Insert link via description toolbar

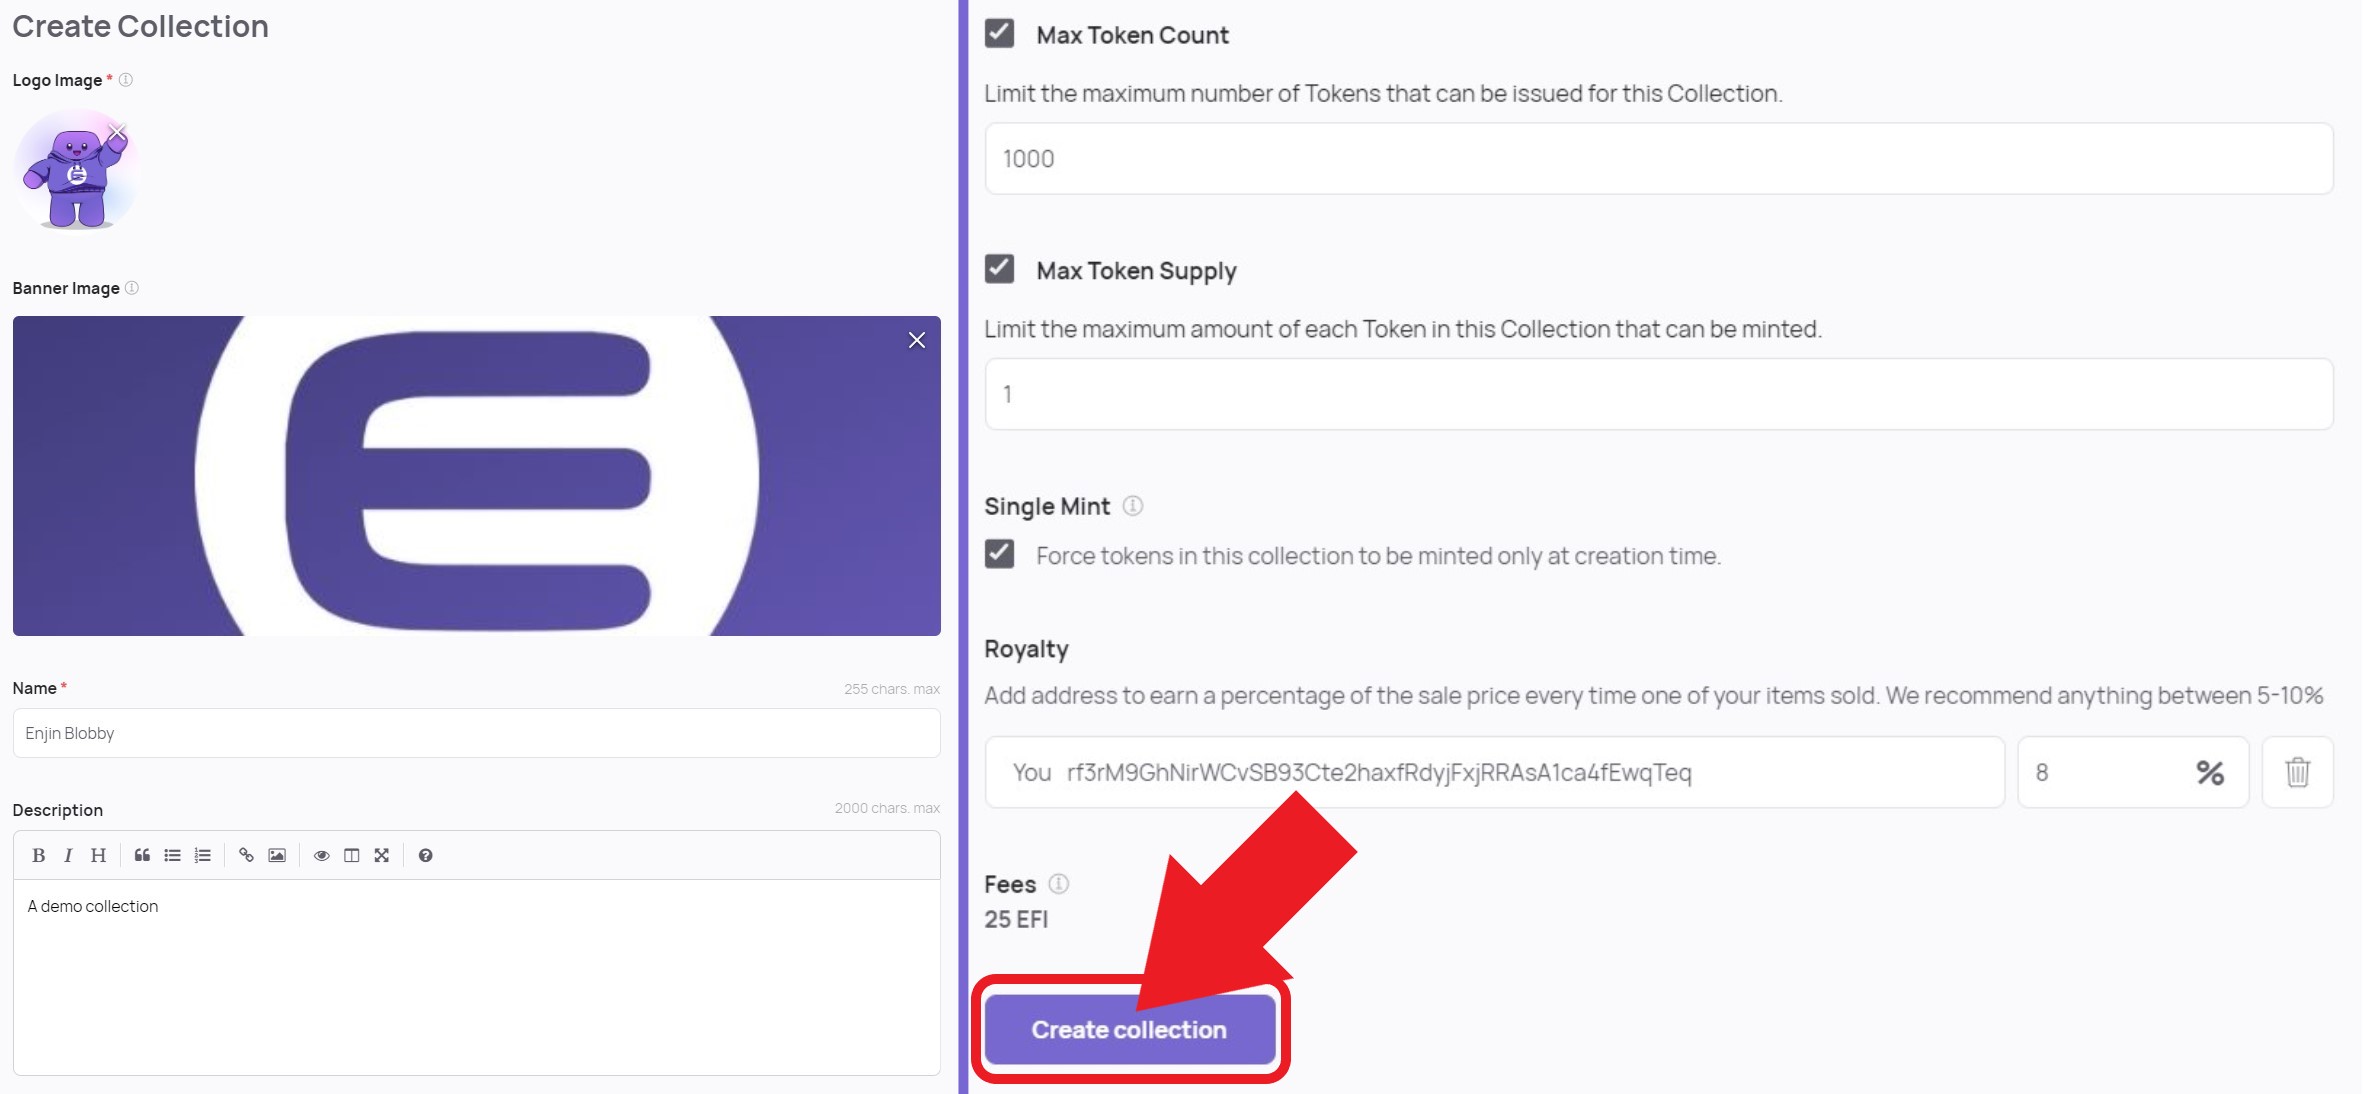(246, 855)
